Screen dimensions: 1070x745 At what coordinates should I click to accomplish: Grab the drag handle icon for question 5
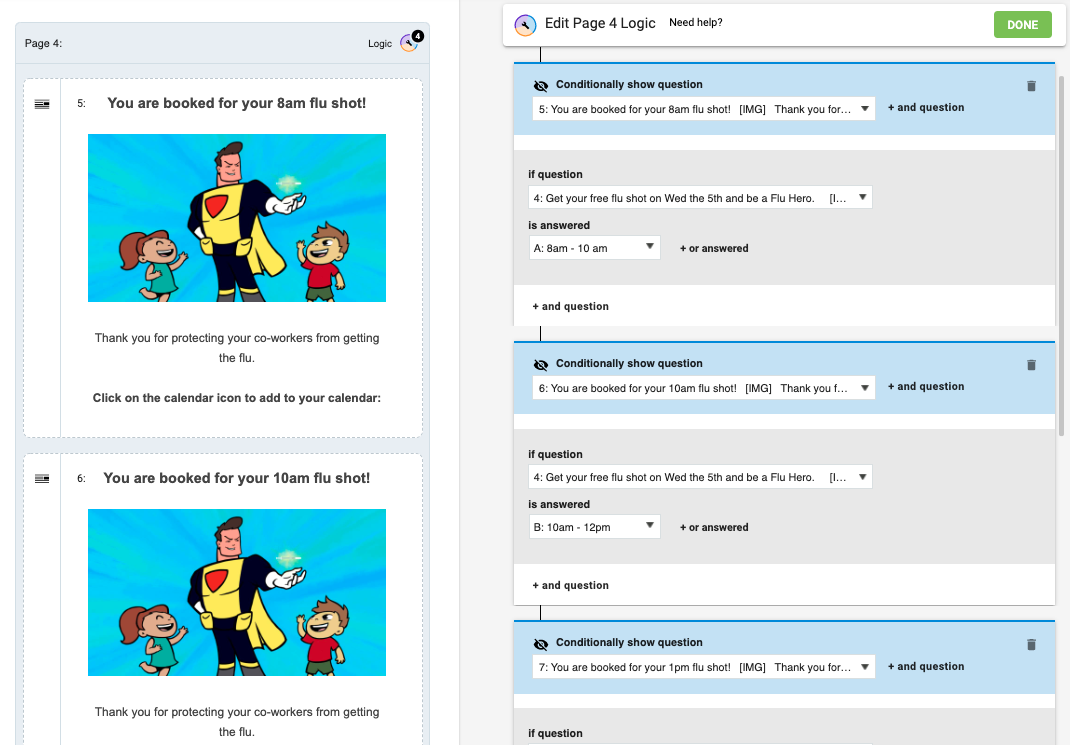(x=42, y=104)
